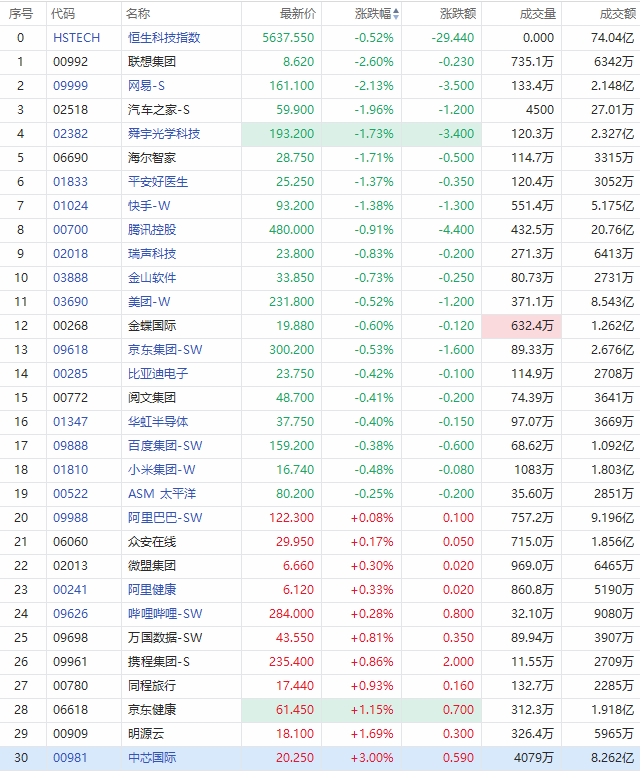This screenshot has height=774, width=640.
Task: Click the 序号 column header
Action: [x=21, y=14]
